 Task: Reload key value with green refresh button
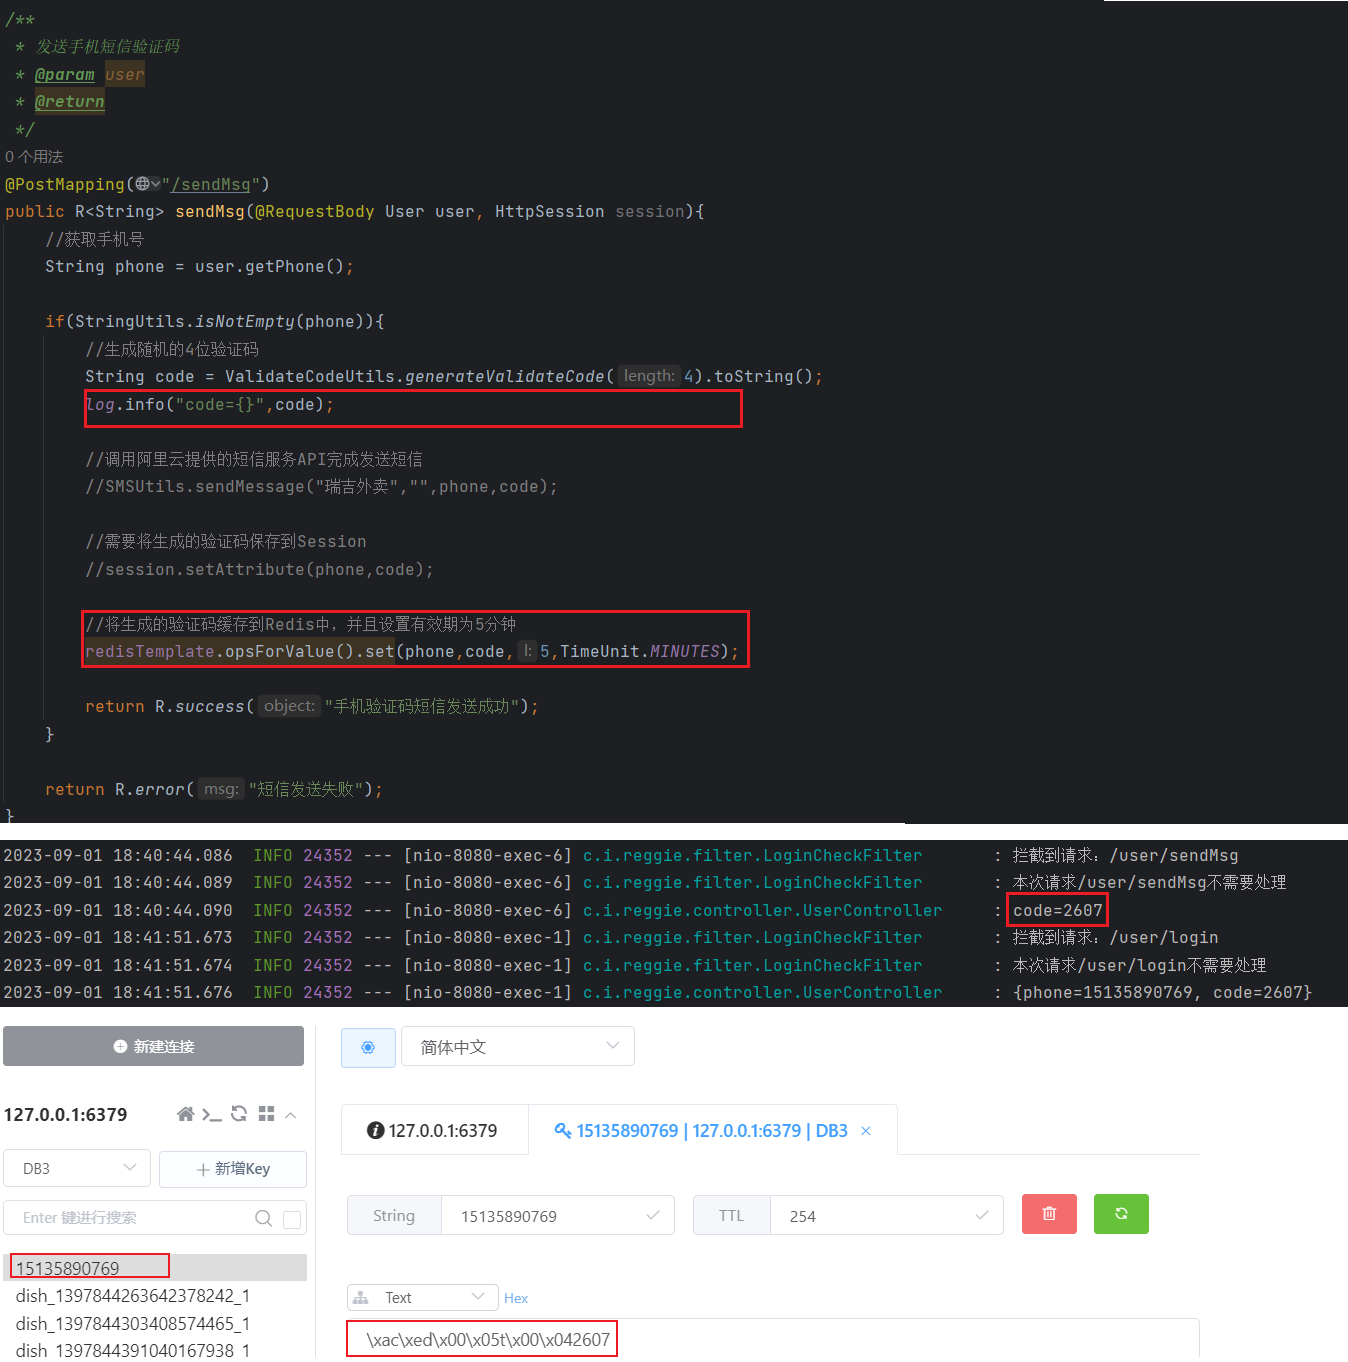click(x=1121, y=1214)
